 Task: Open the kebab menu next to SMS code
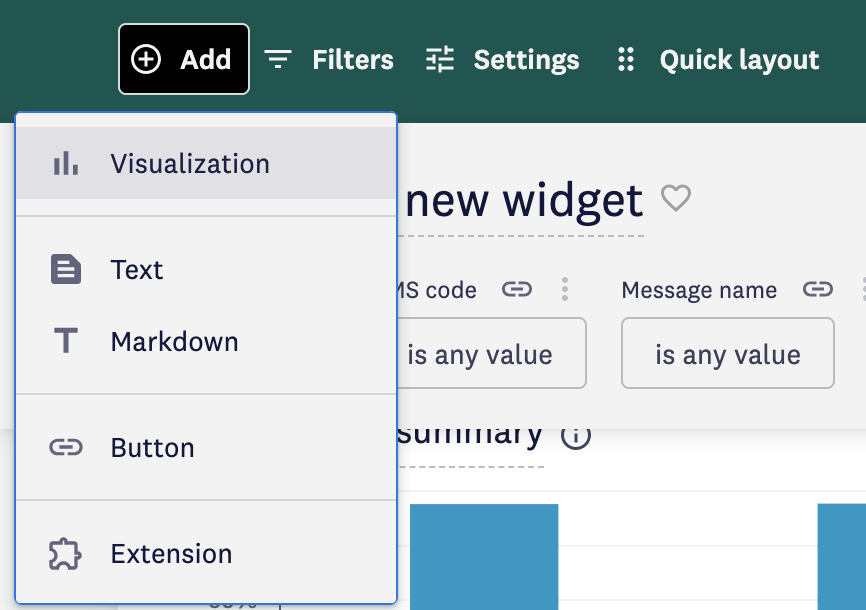point(563,289)
